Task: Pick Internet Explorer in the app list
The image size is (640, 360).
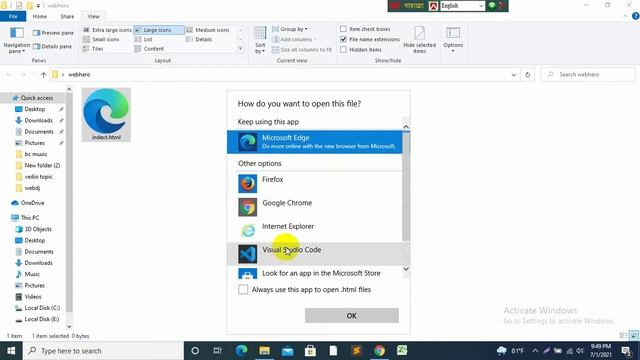Action: pyautogui.click(x=314, y=230)
